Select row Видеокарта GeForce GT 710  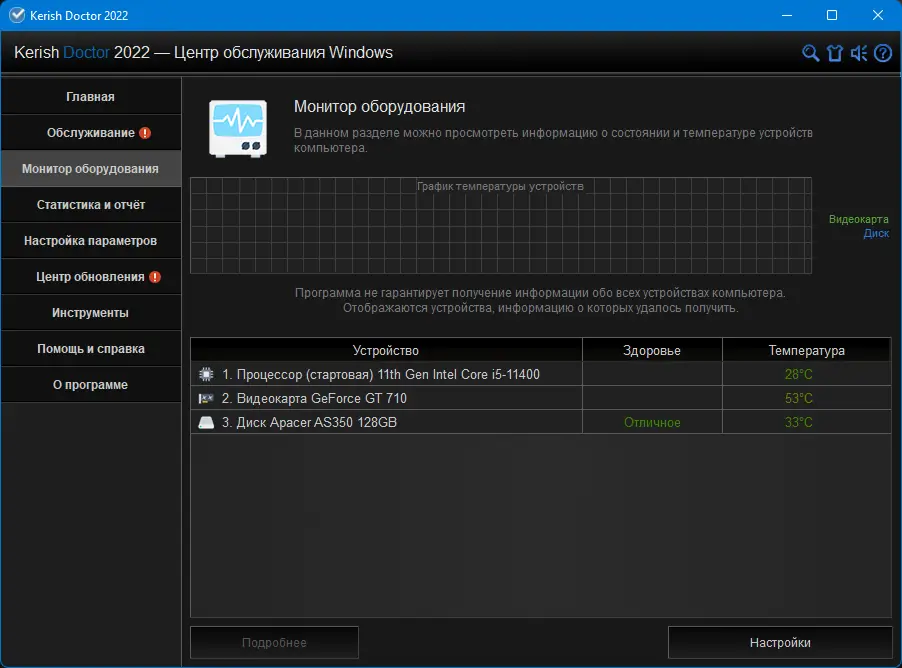(x=541, y=398)
